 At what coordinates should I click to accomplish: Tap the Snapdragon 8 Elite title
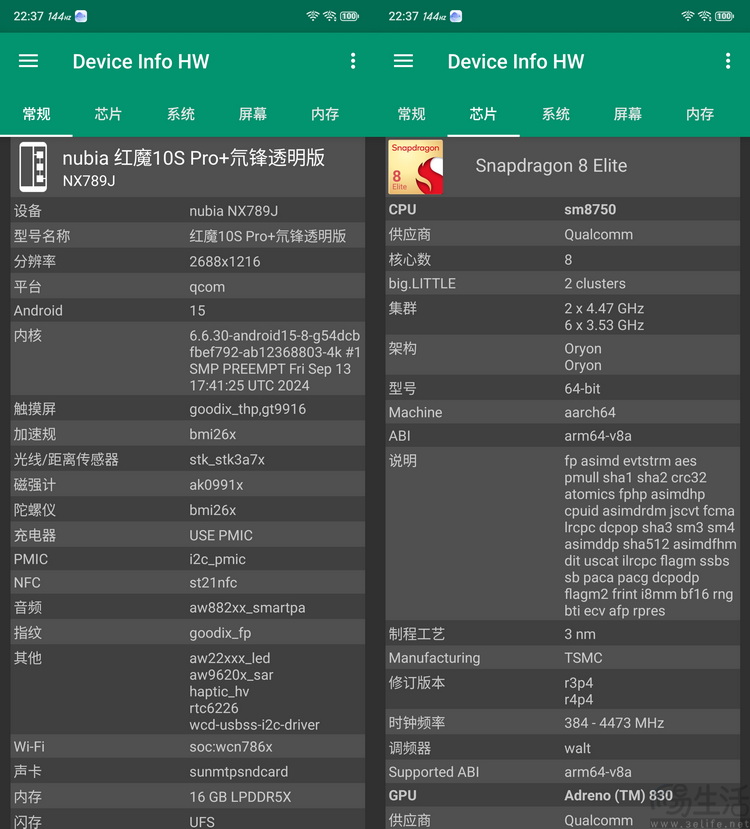click(551, 166)
